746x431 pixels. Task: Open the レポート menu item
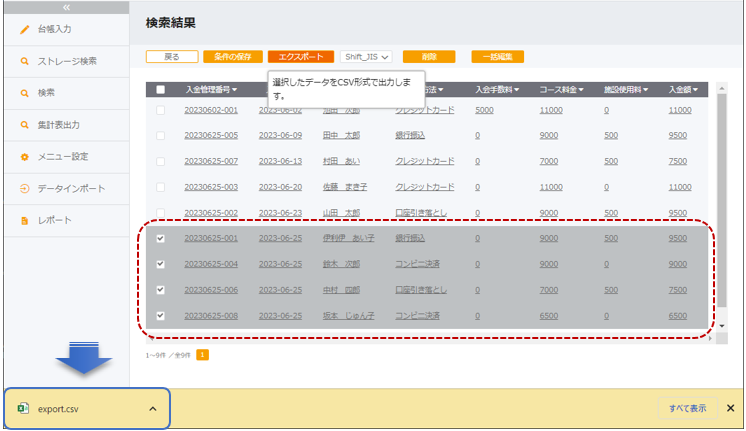pyautogui.click(x=67, y=221)
